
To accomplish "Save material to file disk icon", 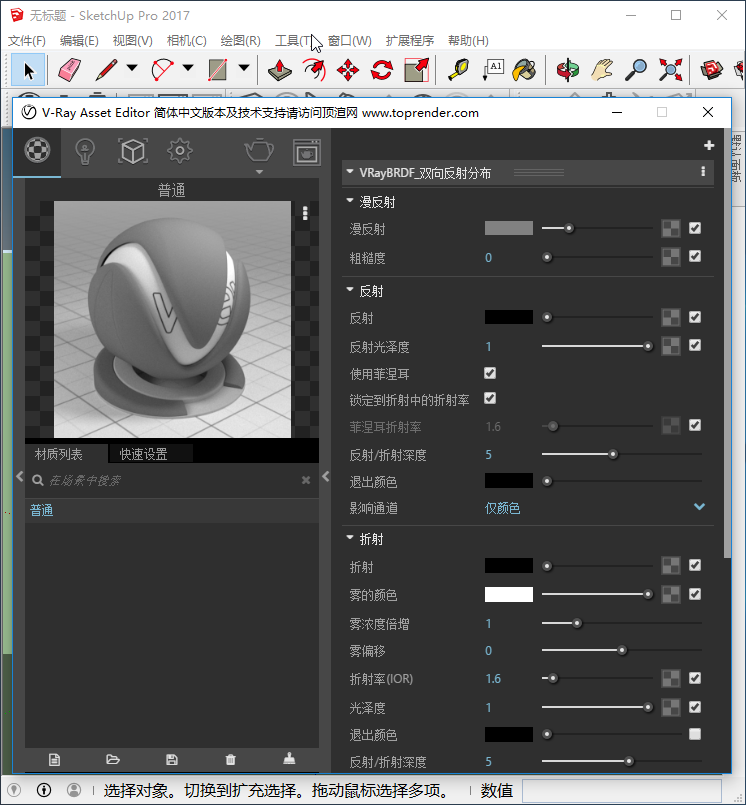I will click(x=172, y=759).
